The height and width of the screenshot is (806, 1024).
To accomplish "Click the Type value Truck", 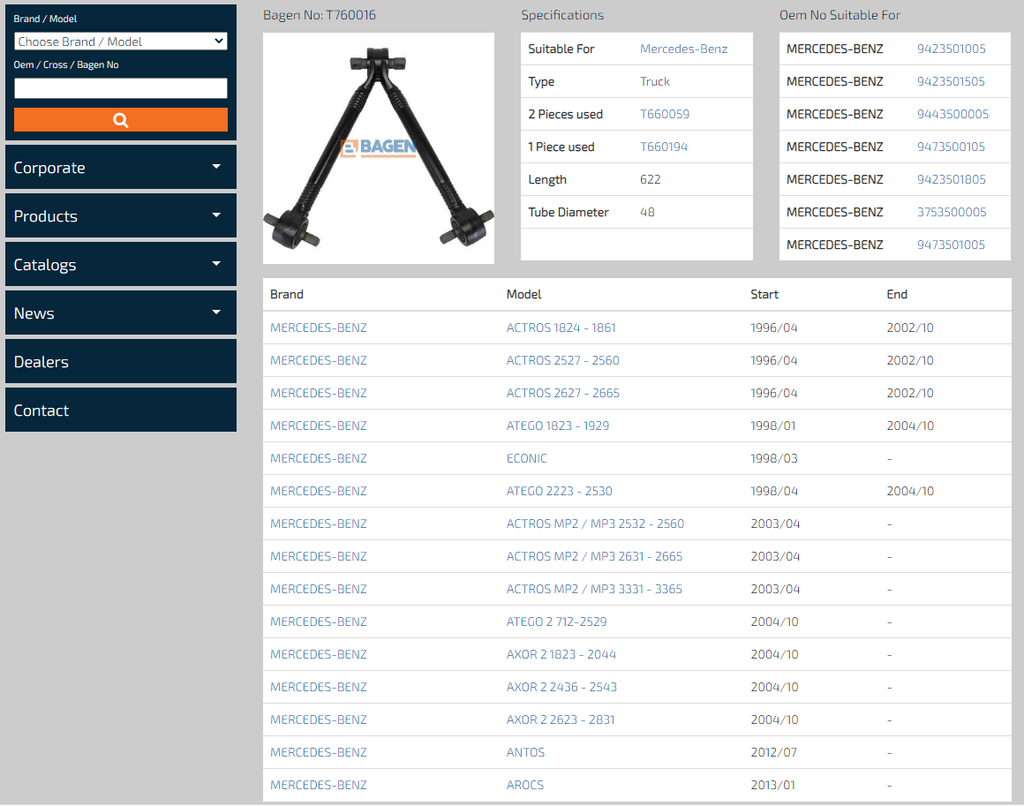I will 655,82.
